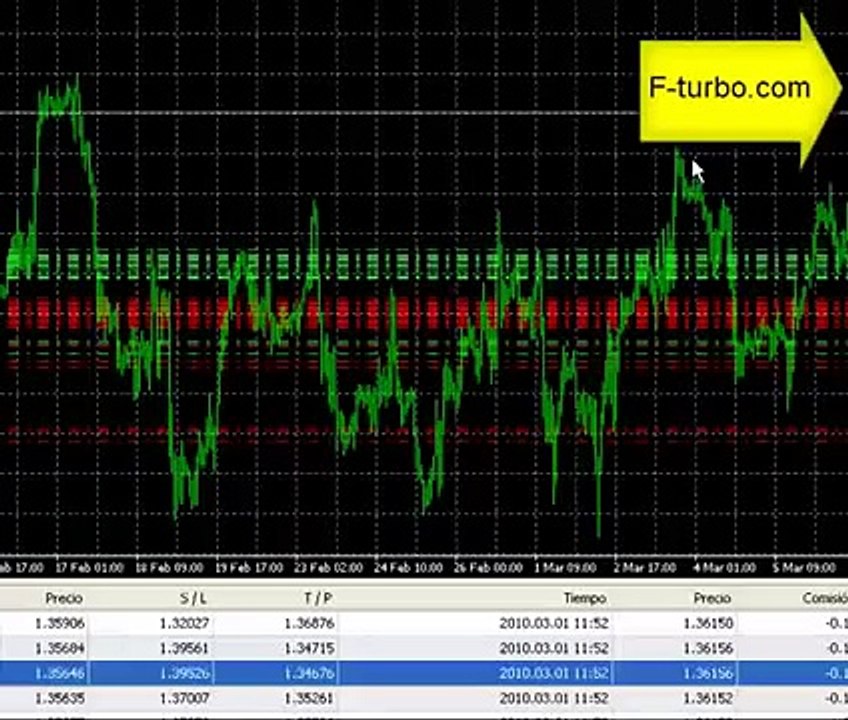Screen dimensions: 848x720
Task: Click the highlighted stop loss 1.39526
Action: pos(184,673)
